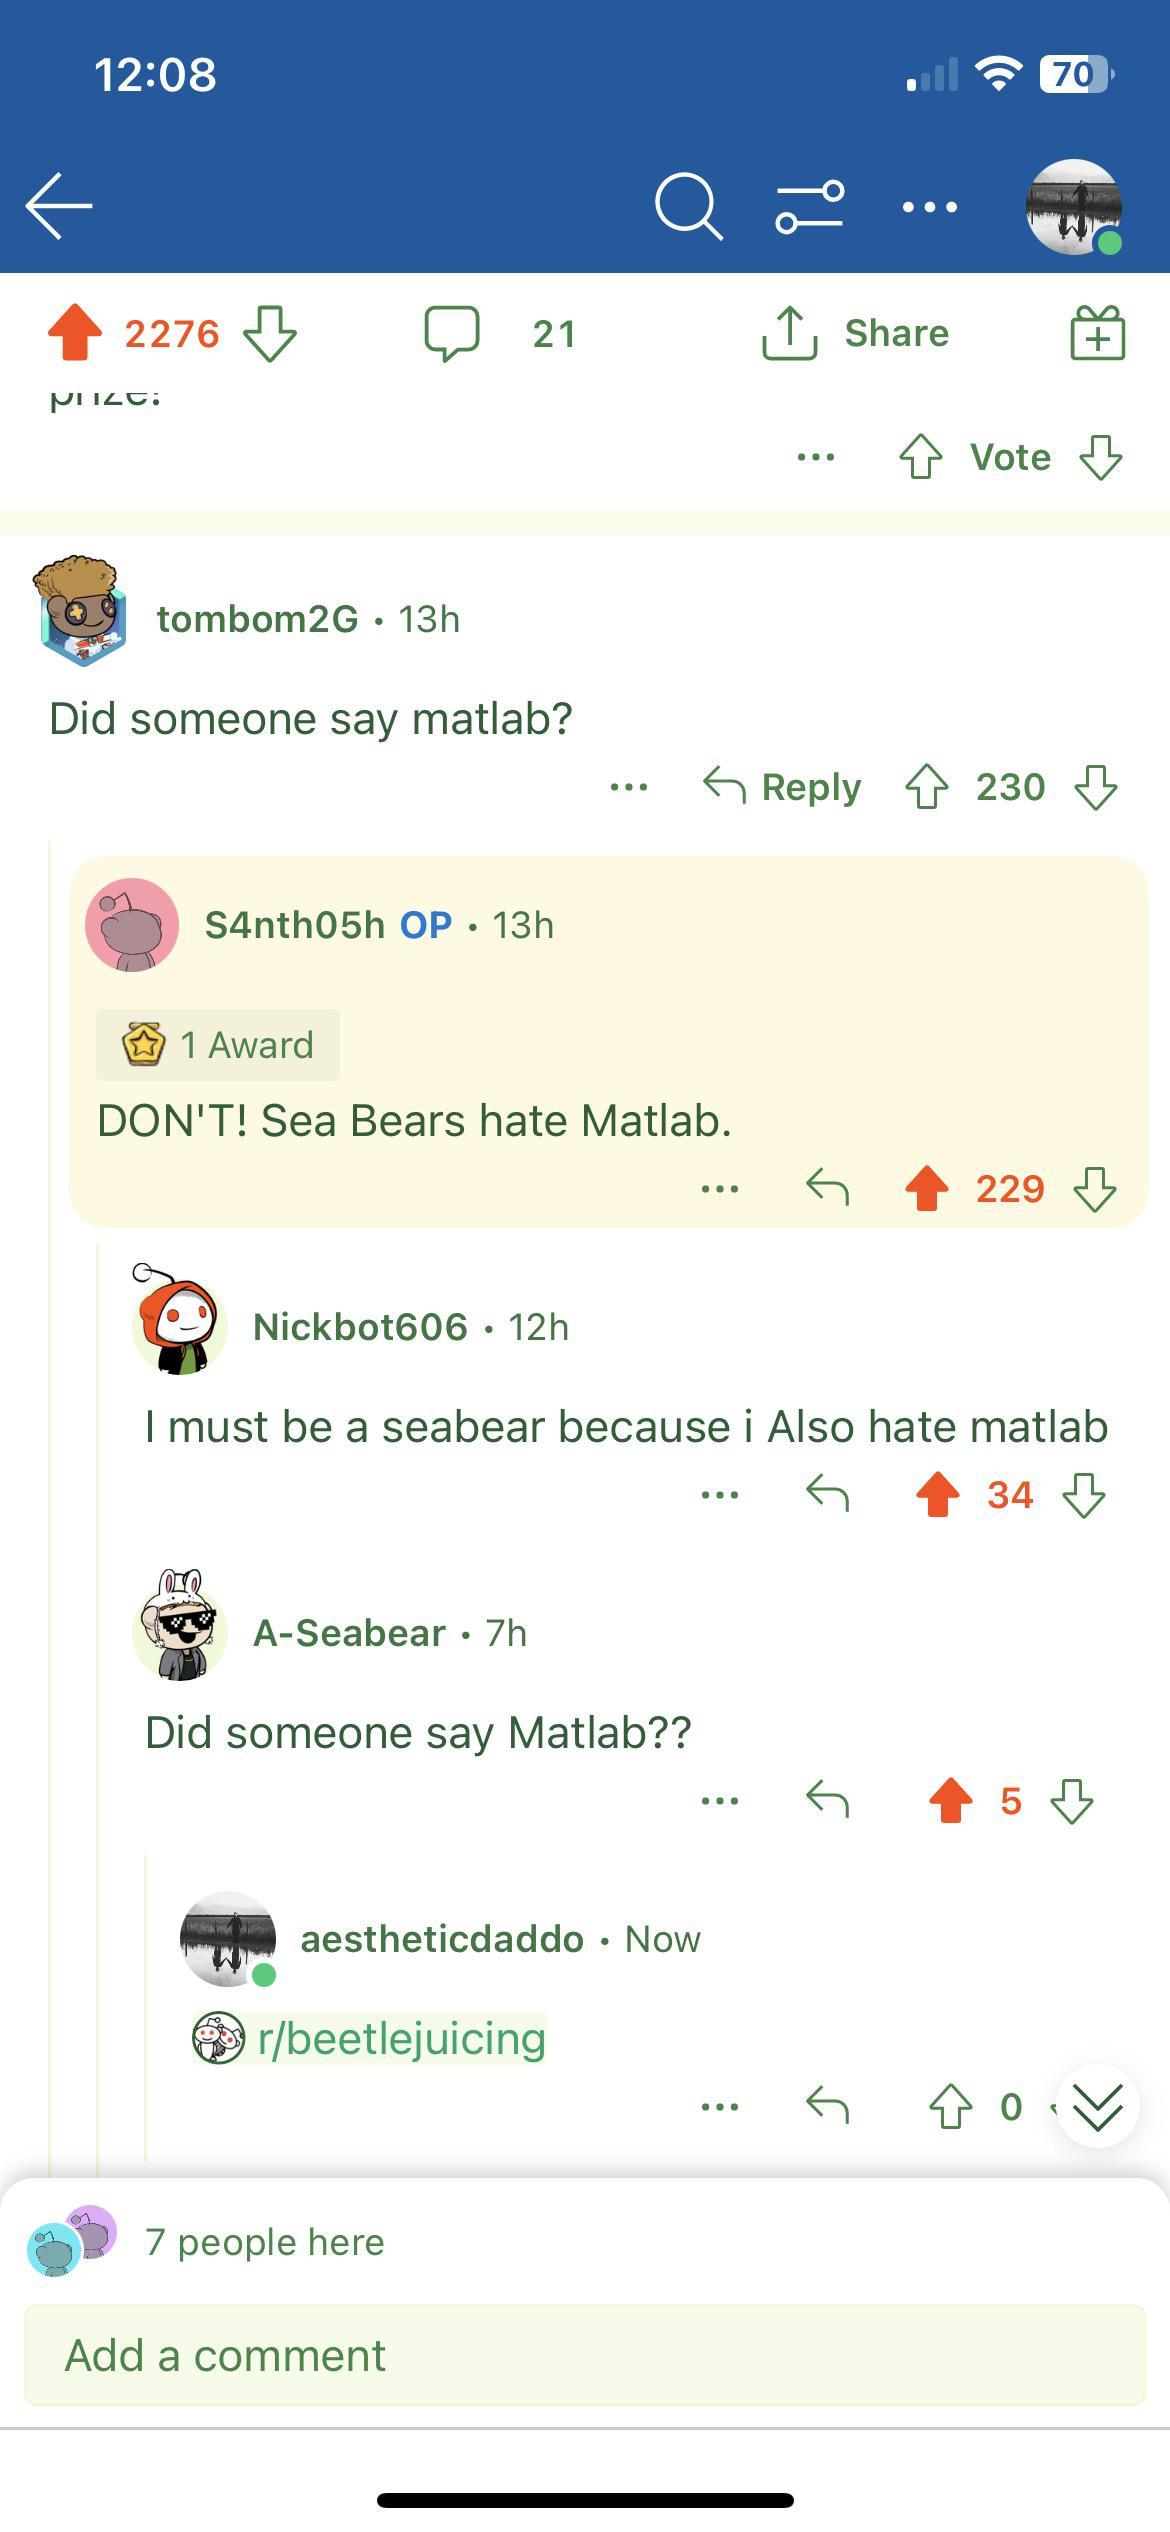Tap the back arrow to leave the post
1170x2532 pixels.
55,206
